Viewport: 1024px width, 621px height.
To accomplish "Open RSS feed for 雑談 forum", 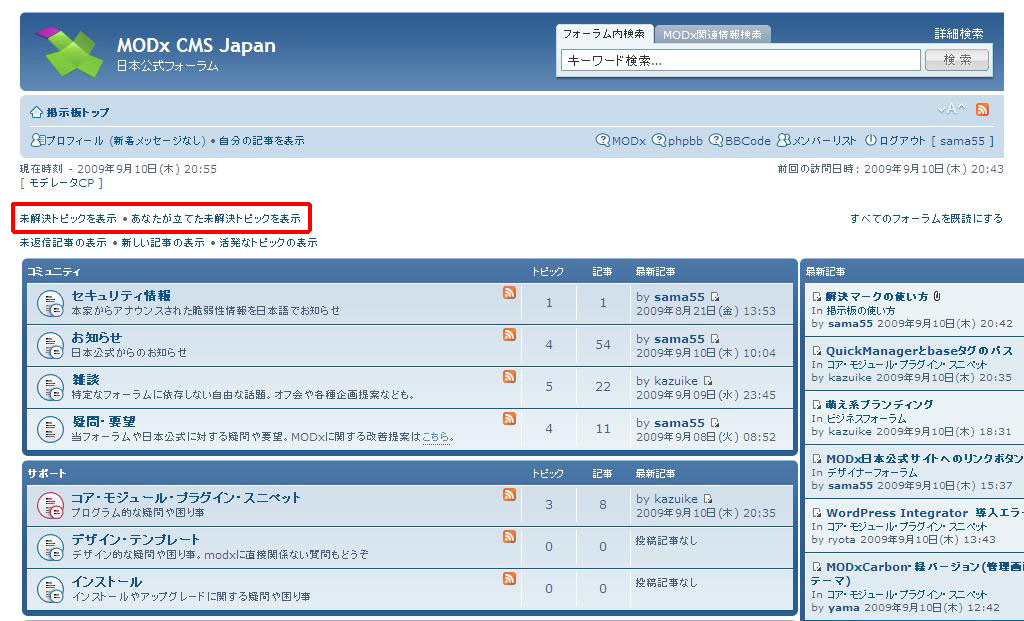I will [x=510, y=377].
